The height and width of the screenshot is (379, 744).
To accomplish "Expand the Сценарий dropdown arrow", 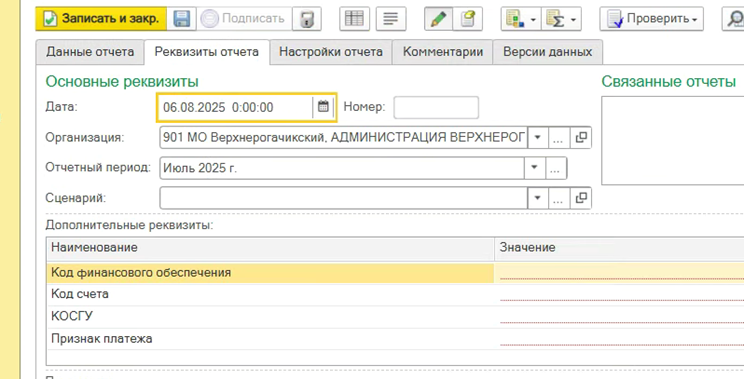I will [x=538, y=198].
